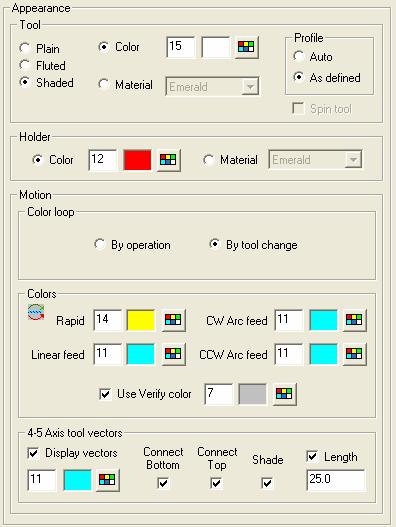Screen dimensions: 396x527
Task: Click the motion colors reset icon
Action: [36, 312]
